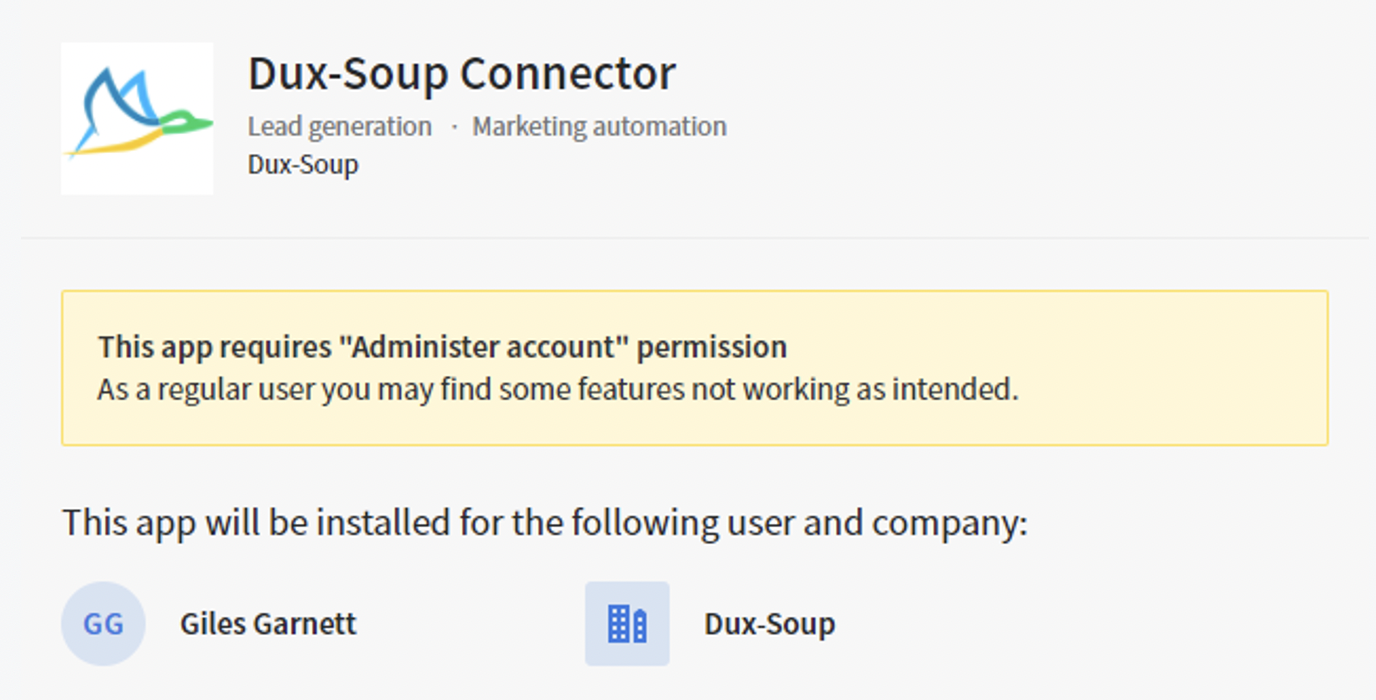Click the Giles Garnett user name
The height and width of the screenshot is (700, 1376).
coord(268,624)
